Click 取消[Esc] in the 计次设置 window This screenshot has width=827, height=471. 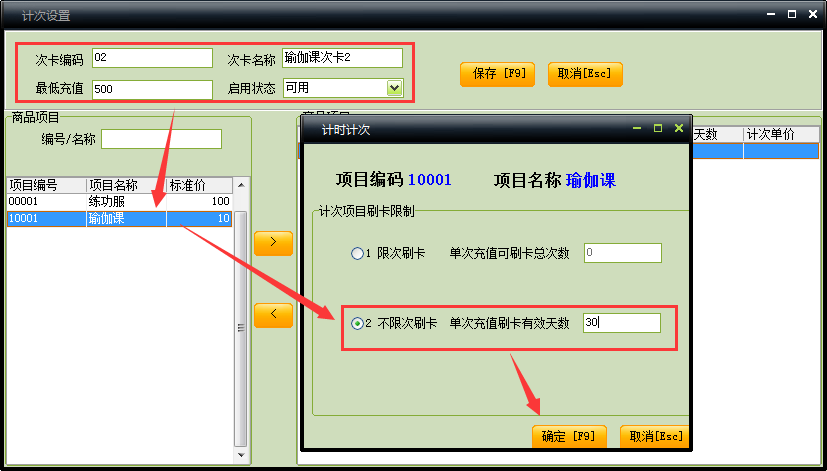click(x=585, y=74)
